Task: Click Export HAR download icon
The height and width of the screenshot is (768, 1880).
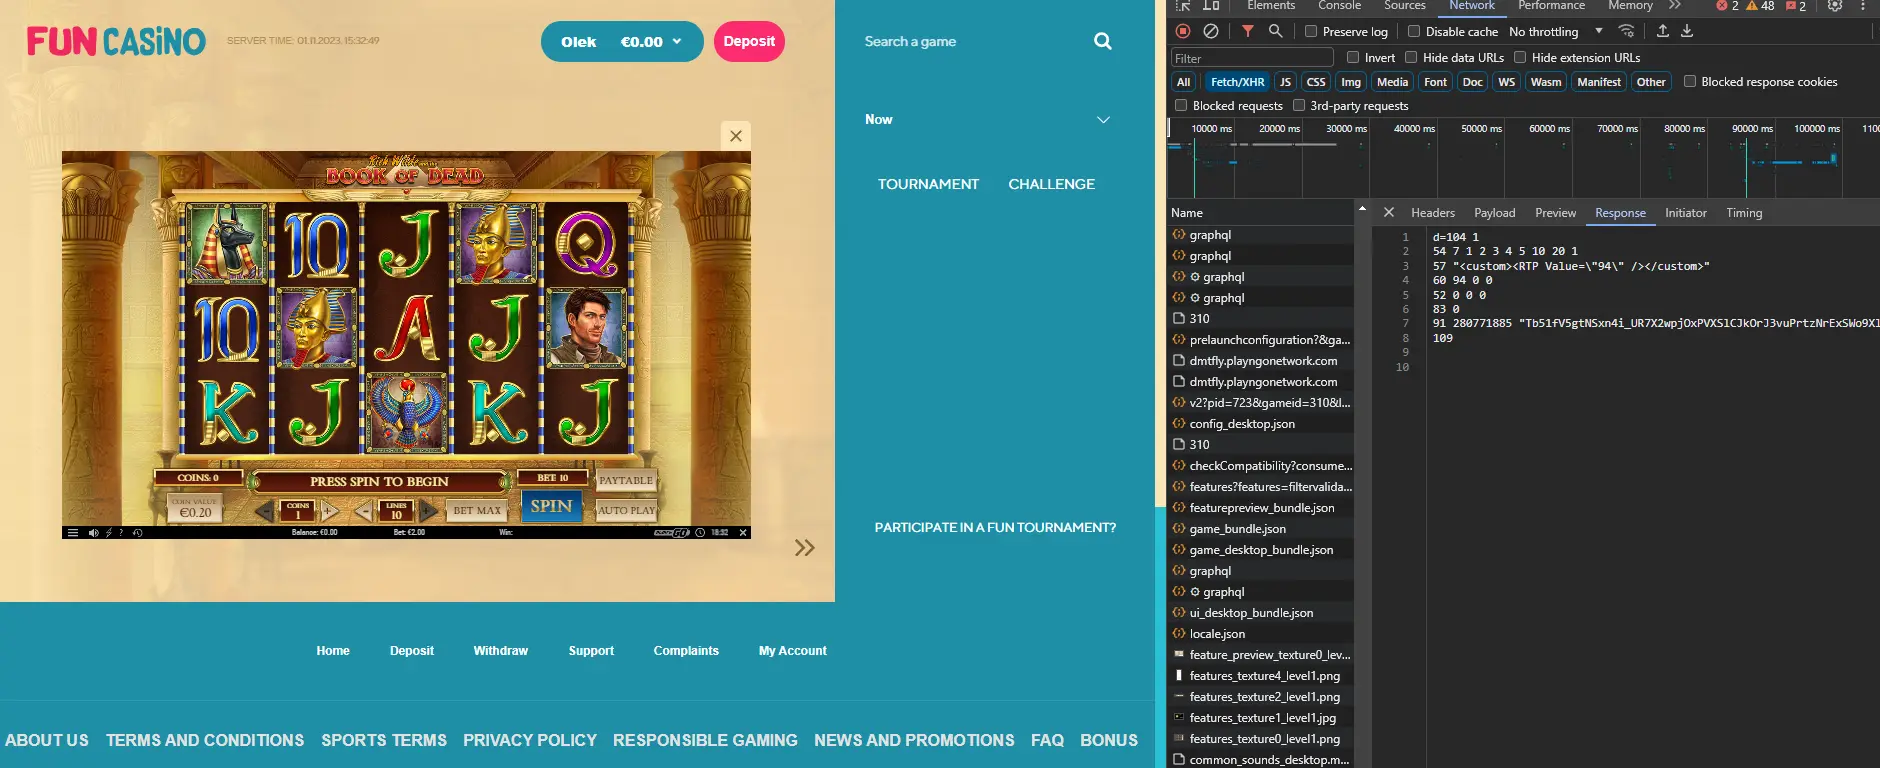Action: click(x=1687, y=31)
